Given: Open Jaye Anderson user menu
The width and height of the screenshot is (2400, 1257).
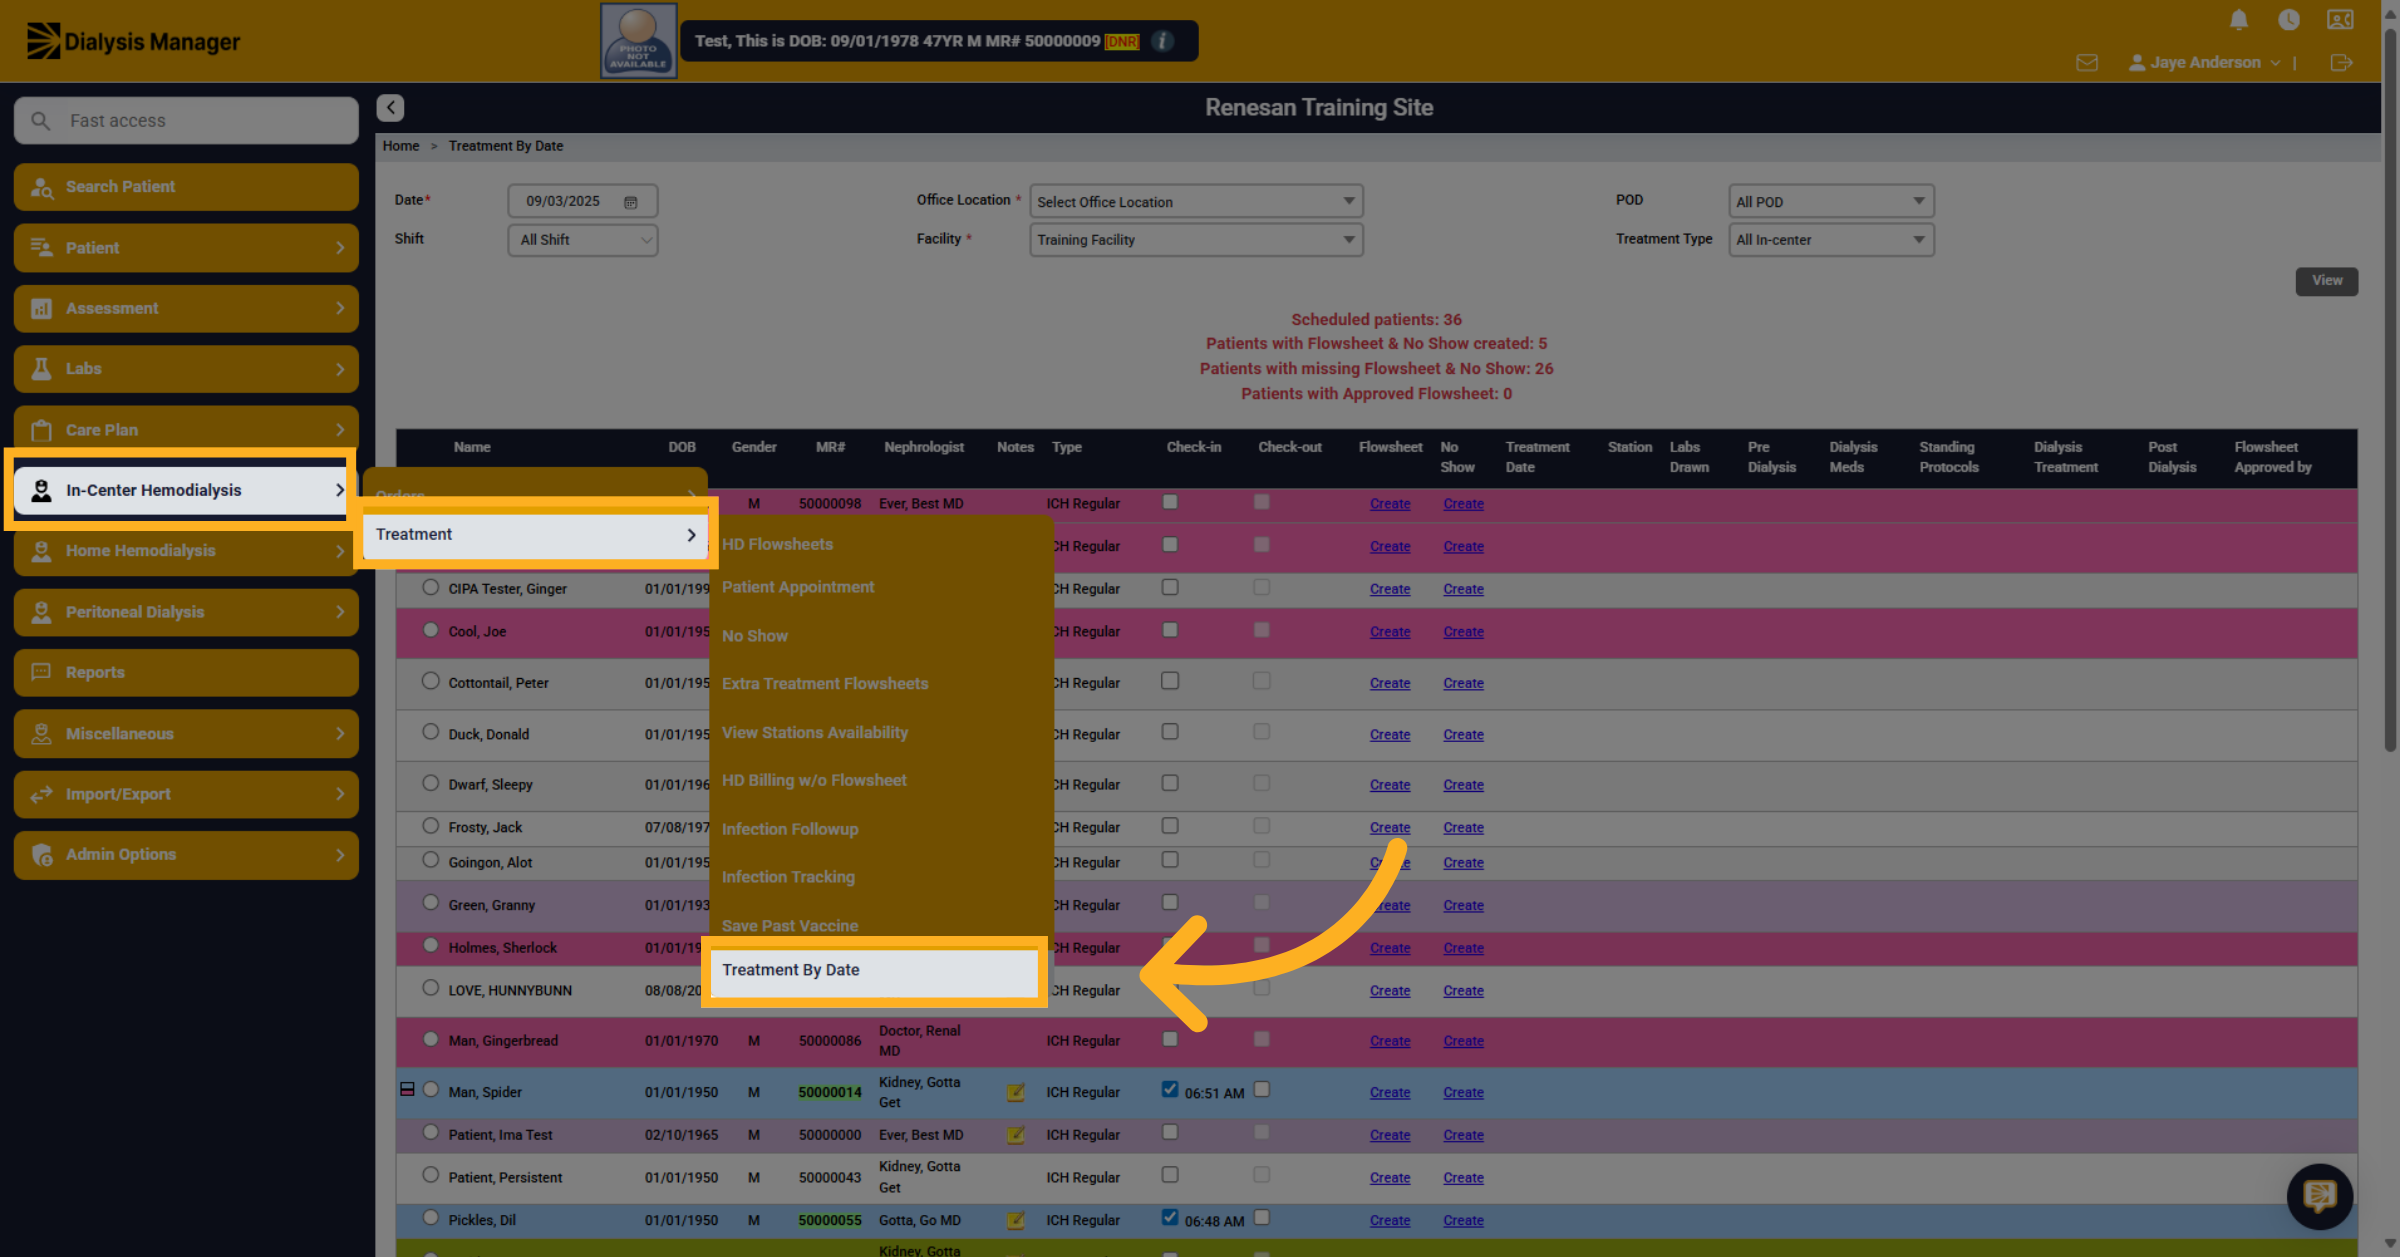Looking at the screenshot, I should pos(2205,63).
